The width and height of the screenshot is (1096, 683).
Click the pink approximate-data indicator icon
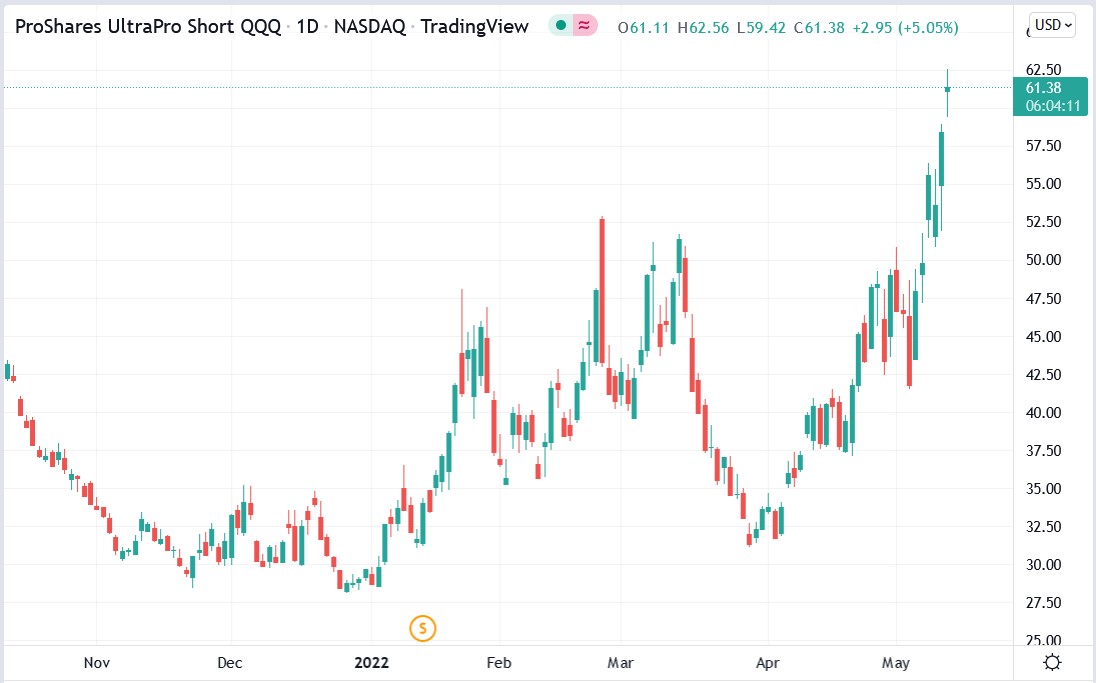(x=584, y=26)
